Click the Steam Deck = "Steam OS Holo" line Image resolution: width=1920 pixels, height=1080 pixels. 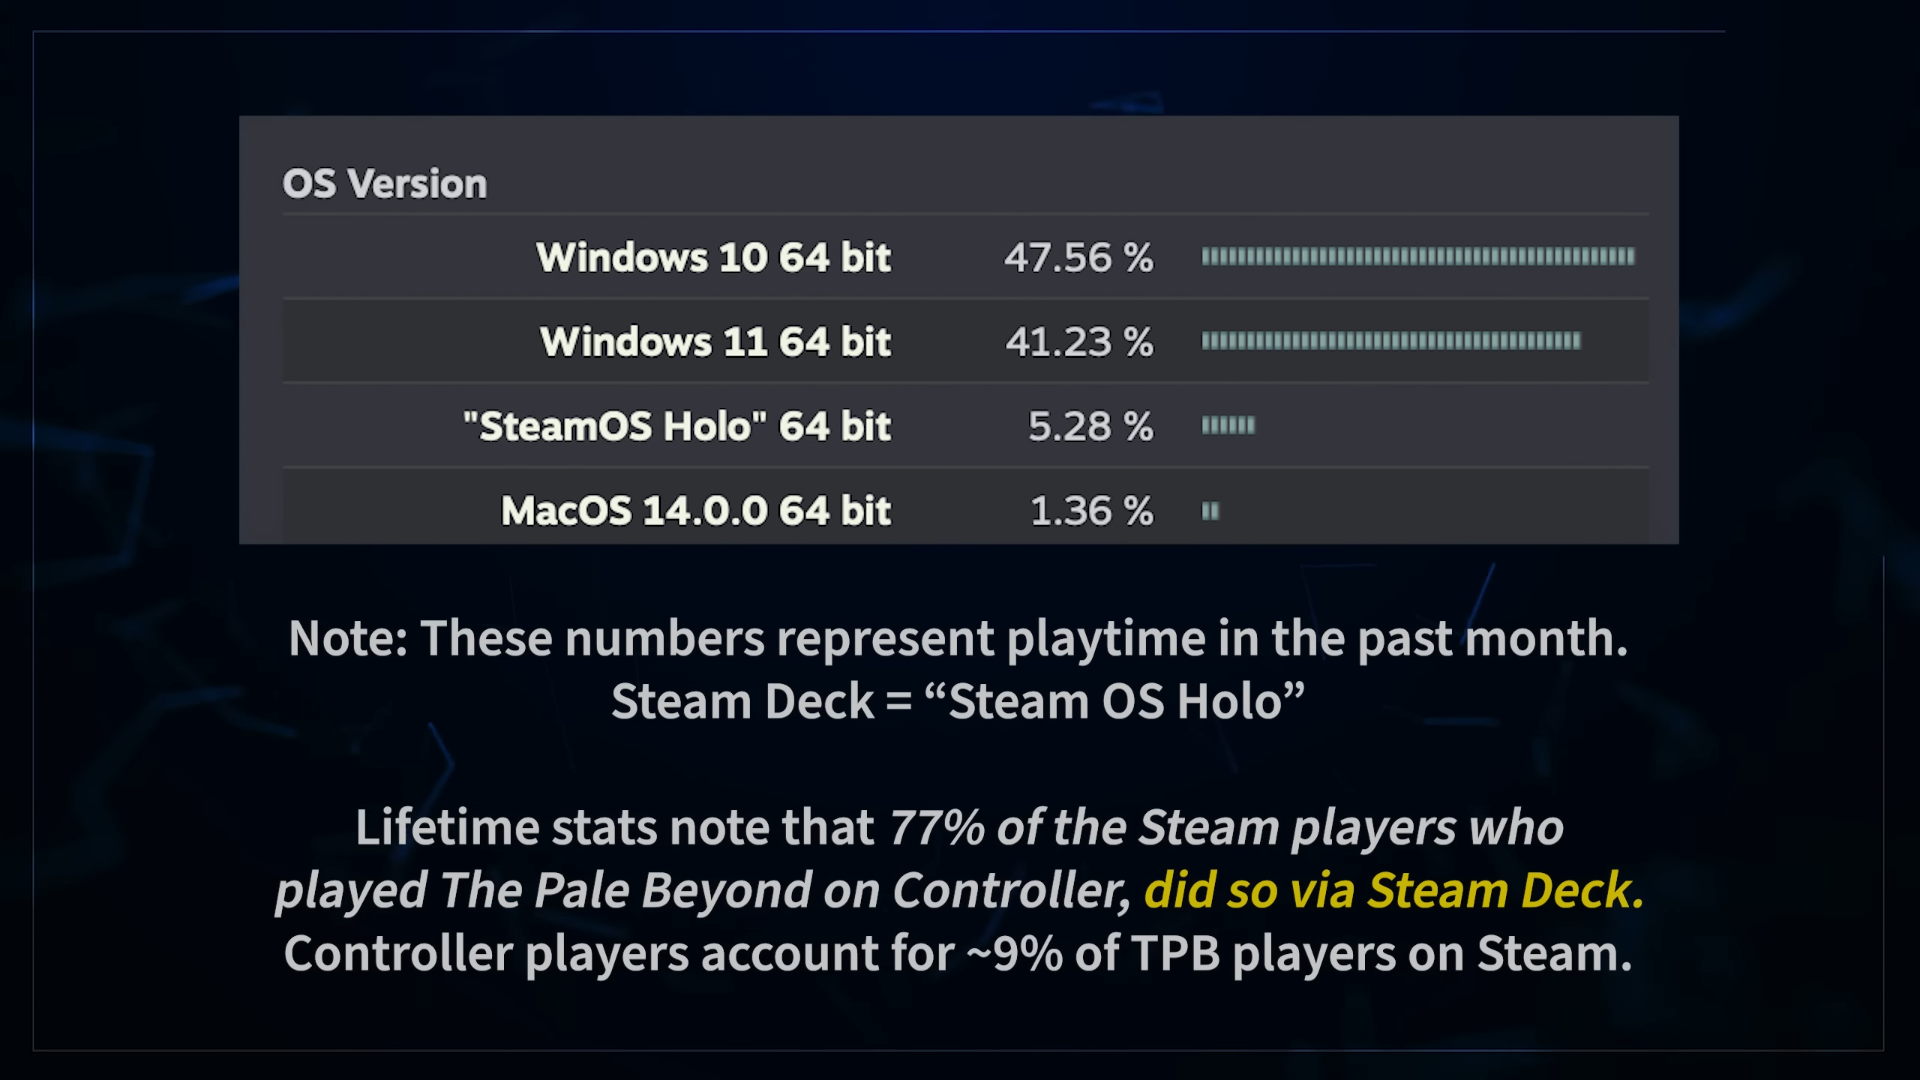958,701
